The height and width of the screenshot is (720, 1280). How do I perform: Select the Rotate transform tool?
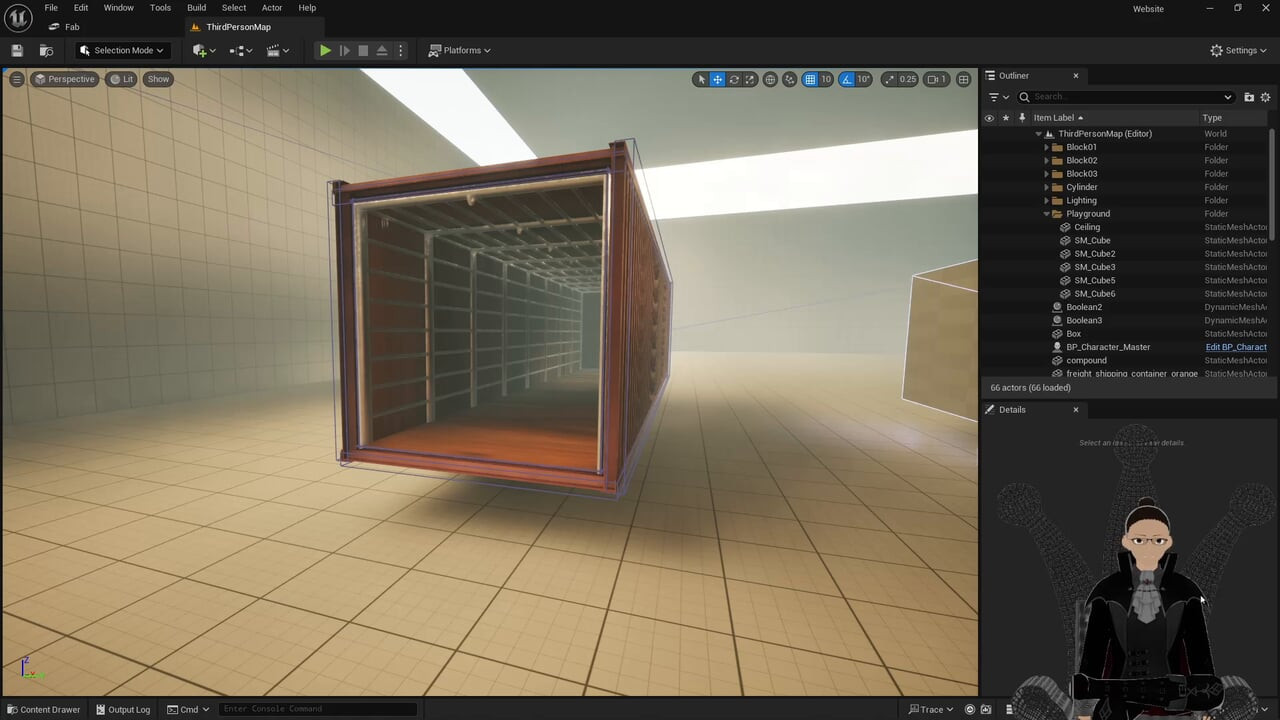pos(734,79)
